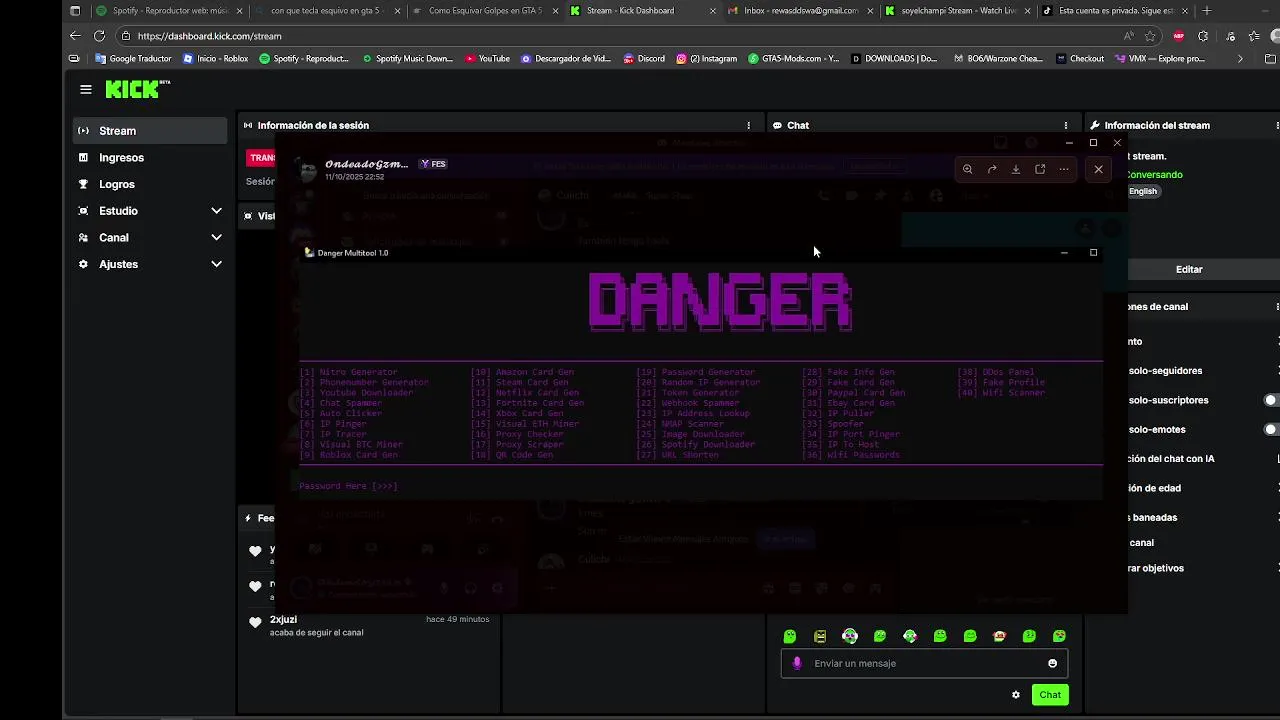The width and height of the screenshot is (1280, 720).
Task: Select the last heart-eyes emote
Action: pos(1059,636)
